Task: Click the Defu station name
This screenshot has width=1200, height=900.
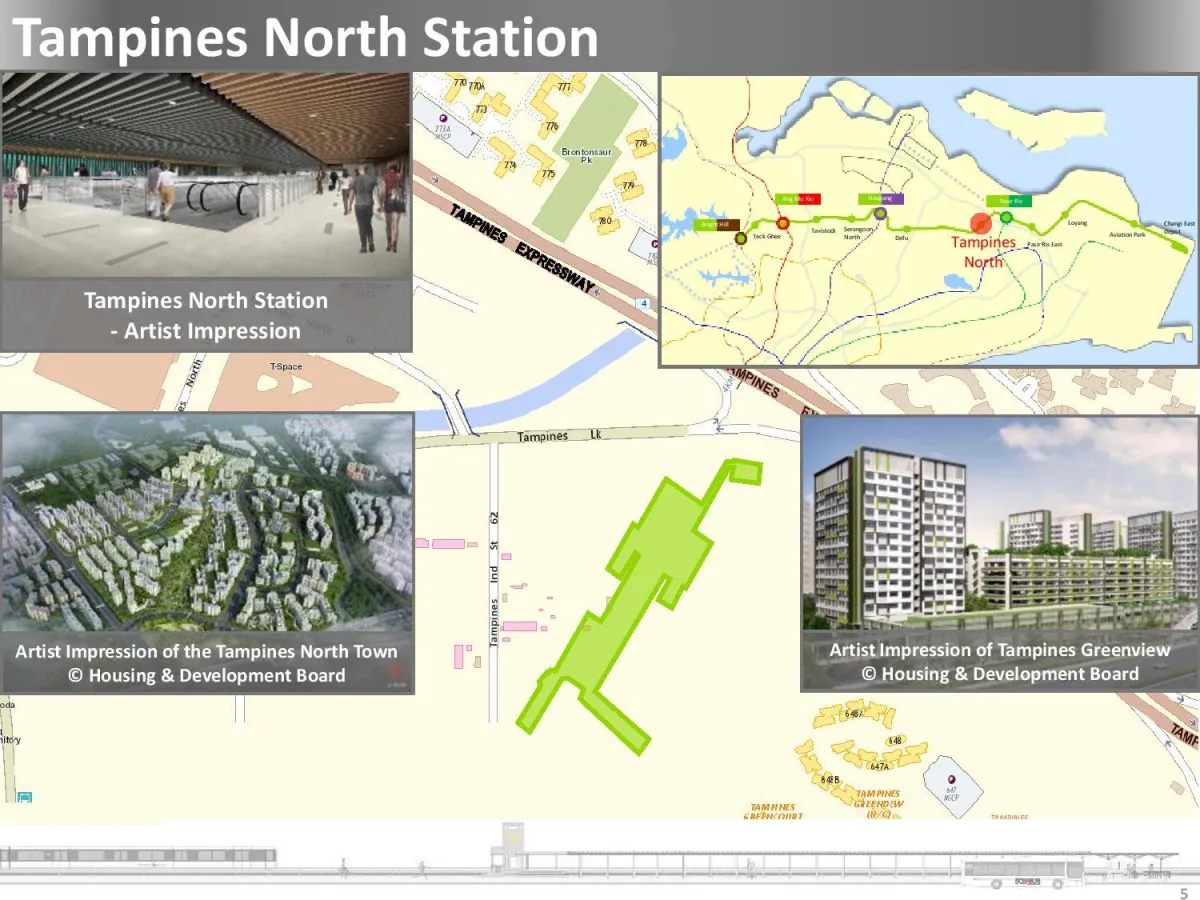Action: tap(902, 238)
